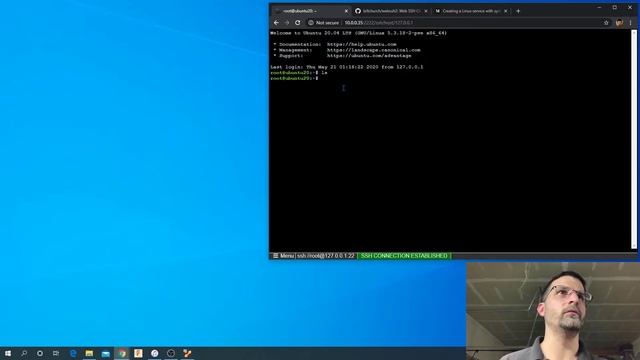Open a new browser tab
The image size is (640, 360).
[518, 11]
